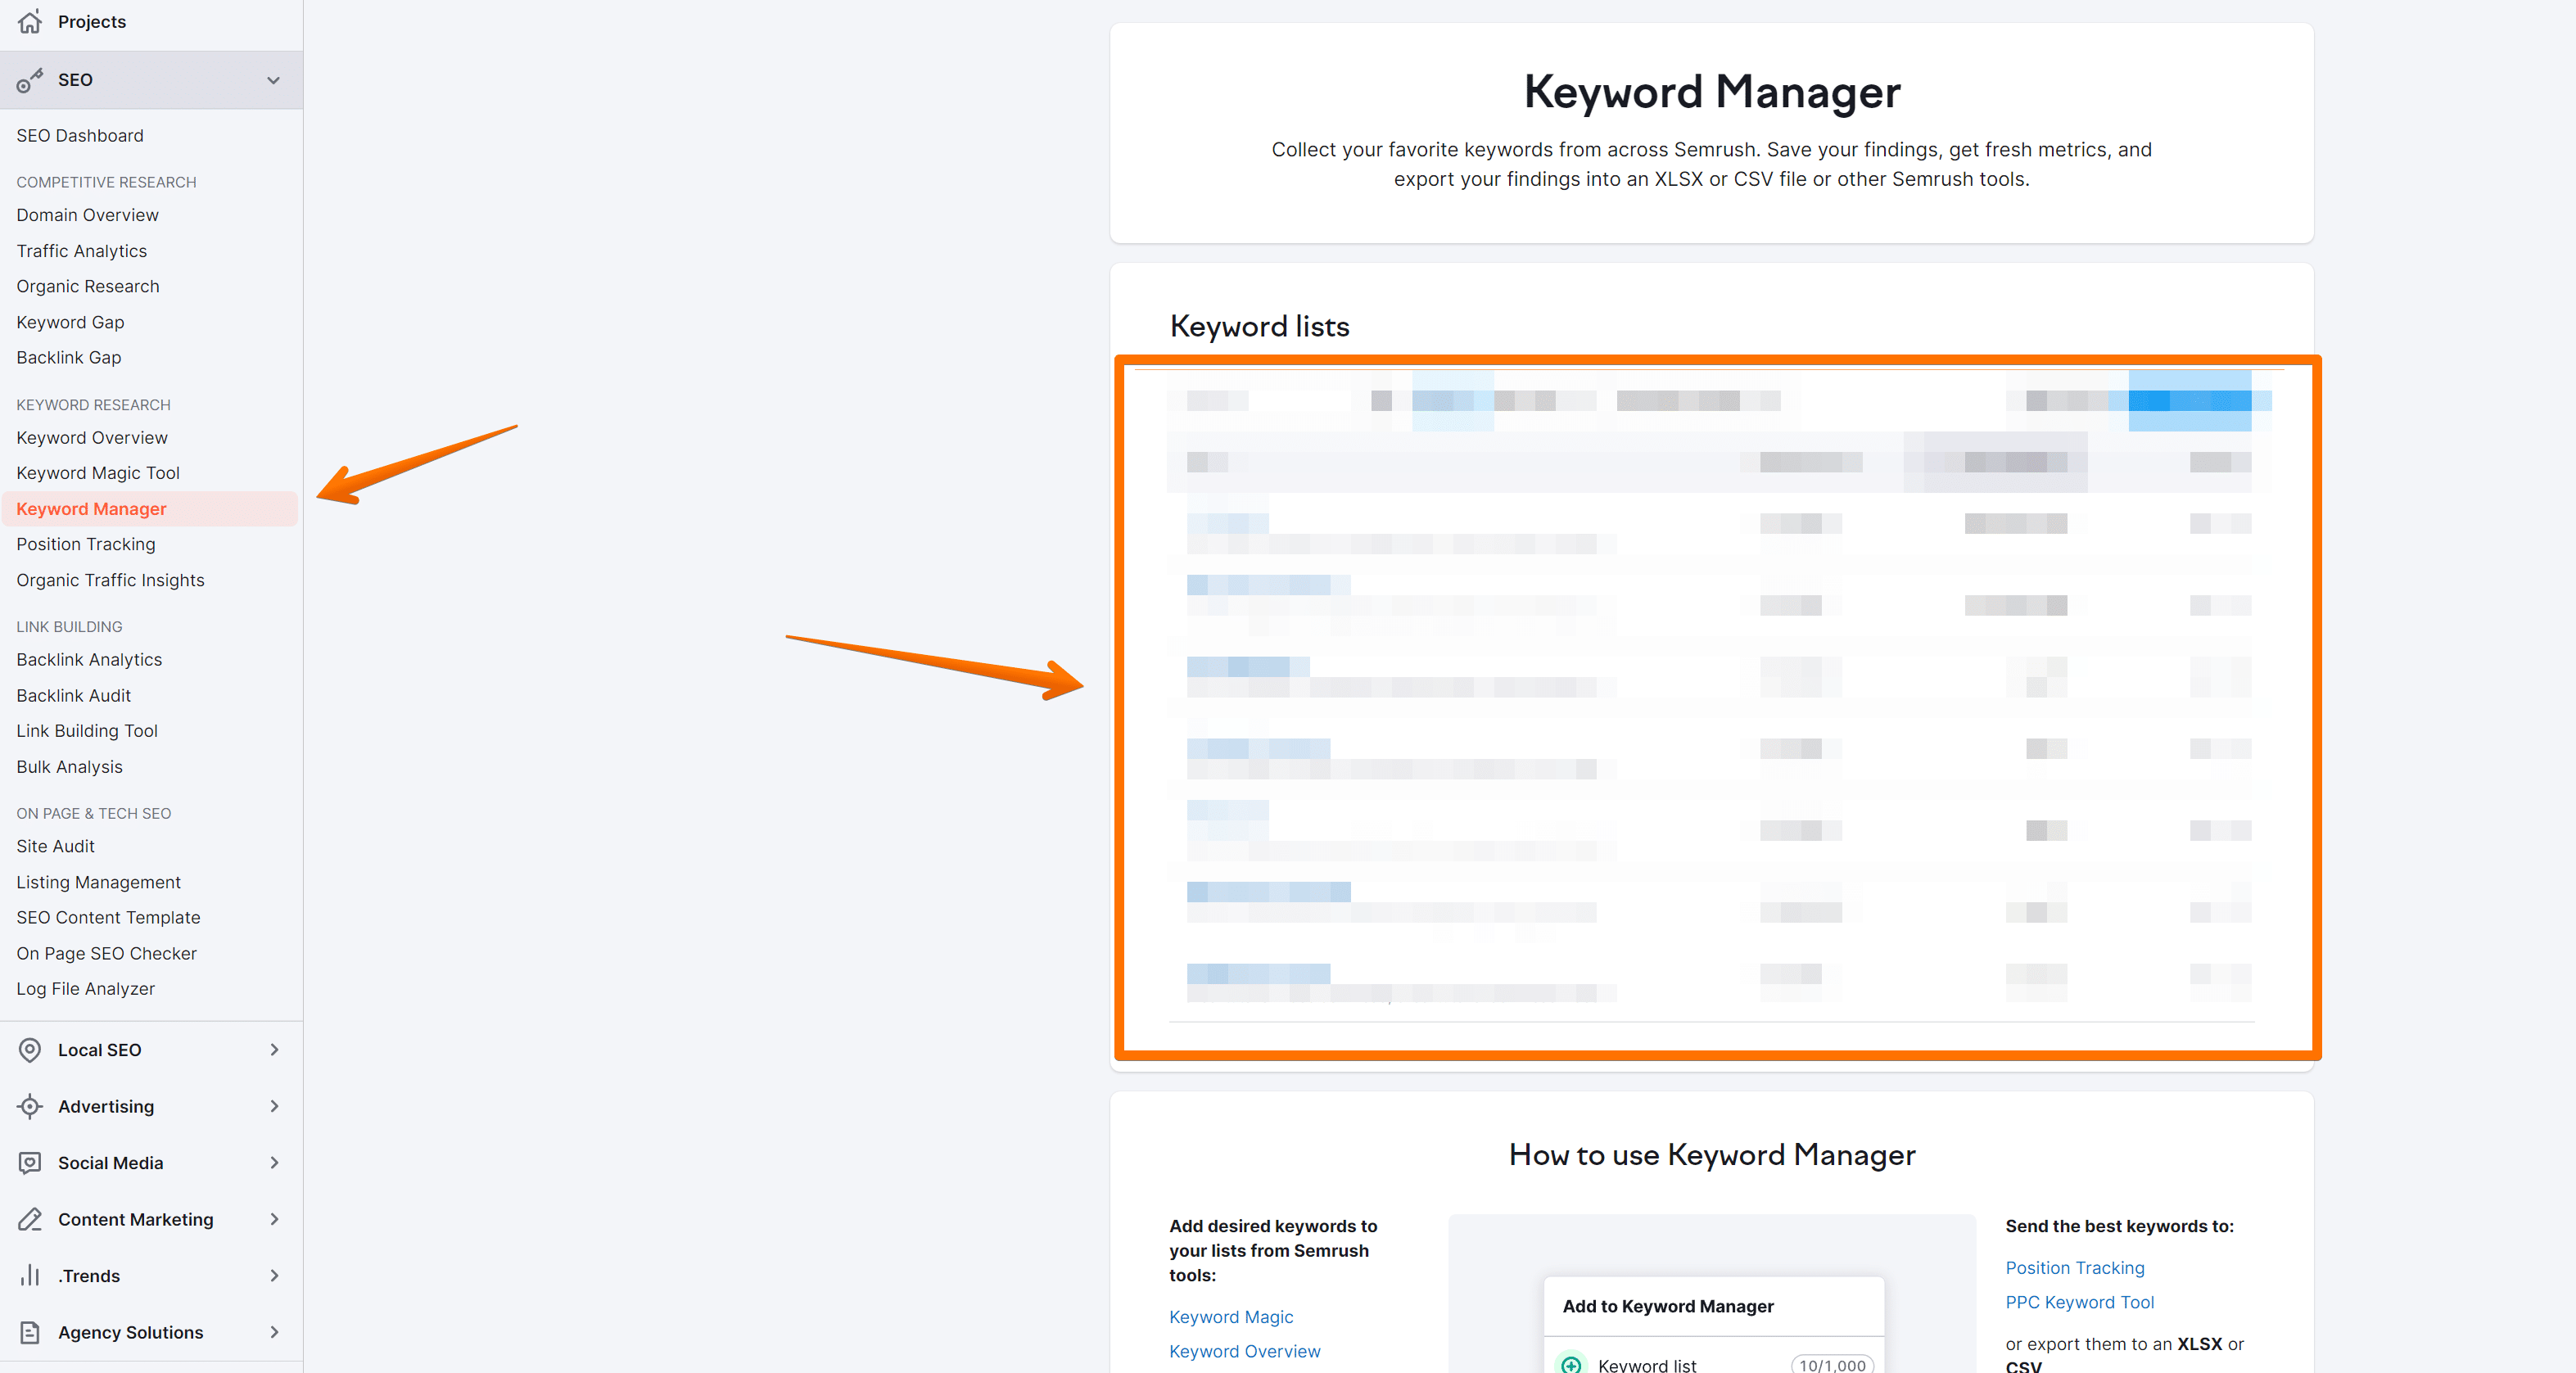
Task: Open Traffic Analytics
Action: click(x=81, y=251)
